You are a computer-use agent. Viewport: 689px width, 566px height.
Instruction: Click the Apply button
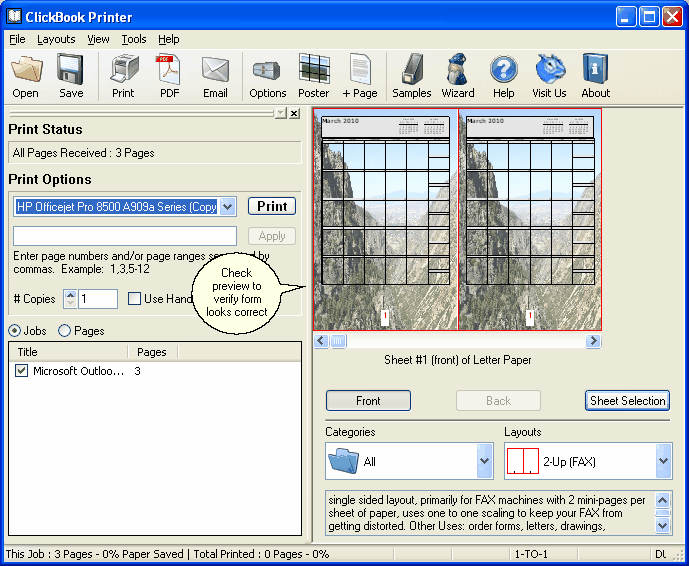[x=272, y=236]
